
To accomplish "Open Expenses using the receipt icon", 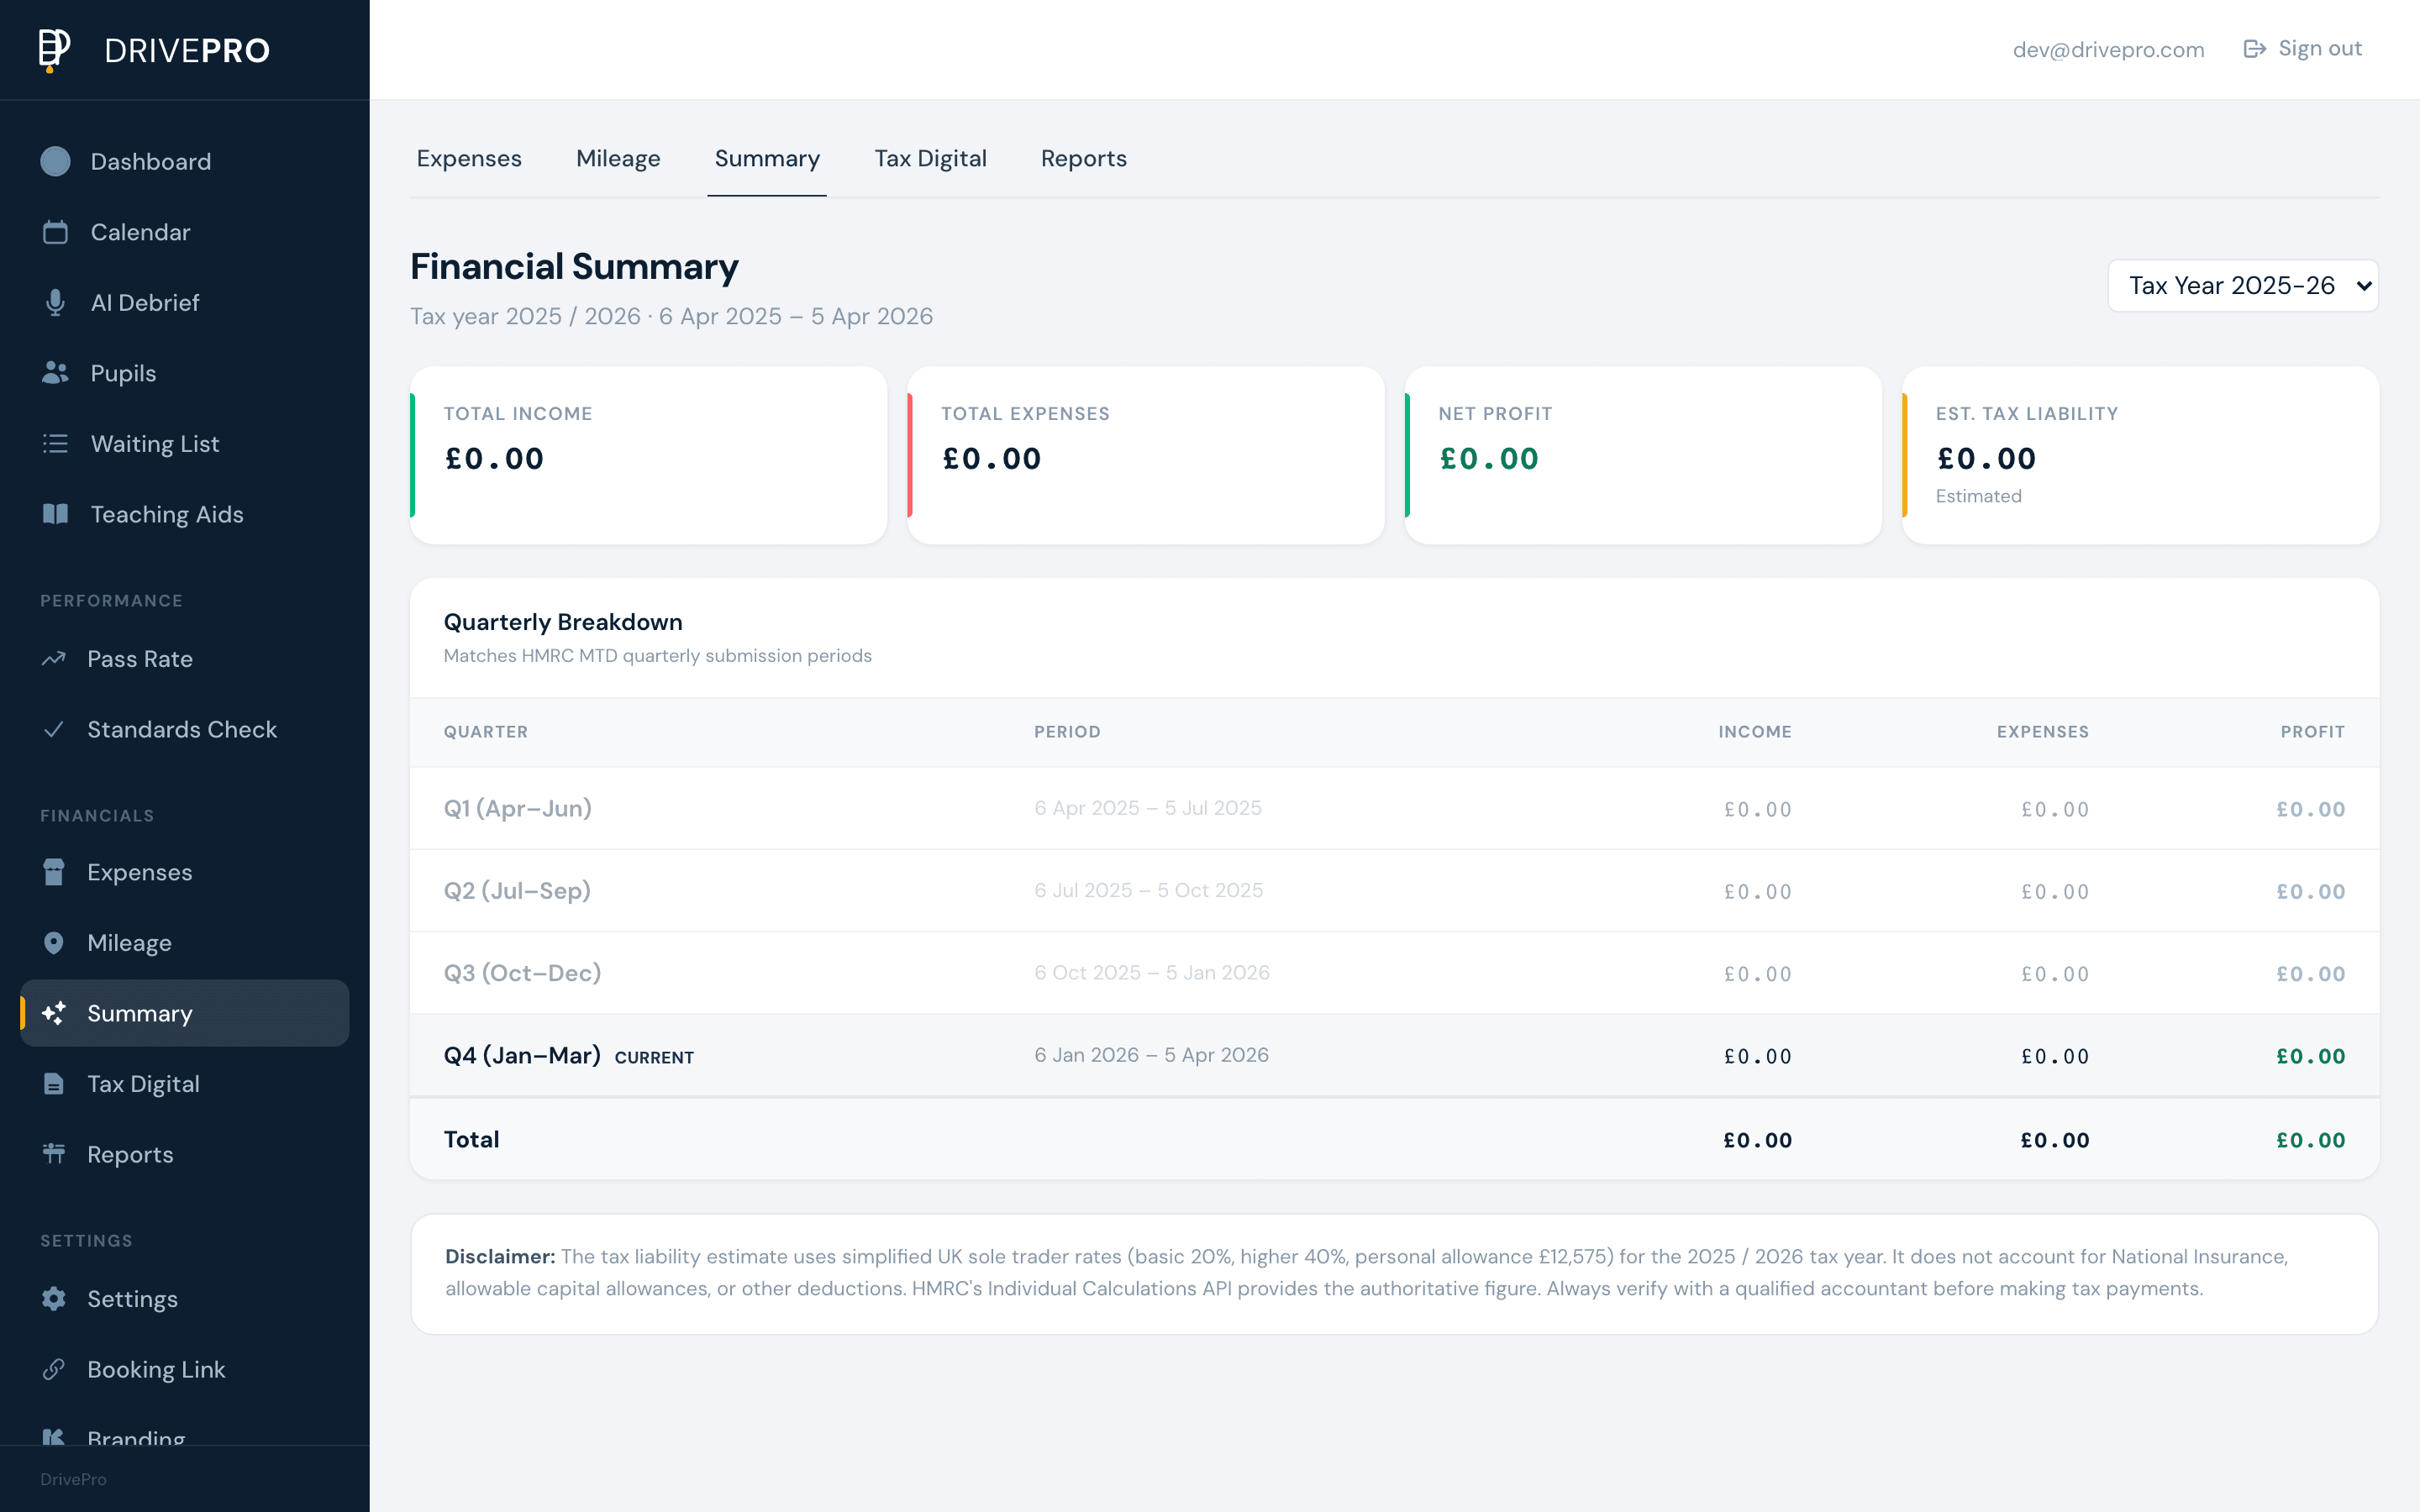I will (55, 871).
